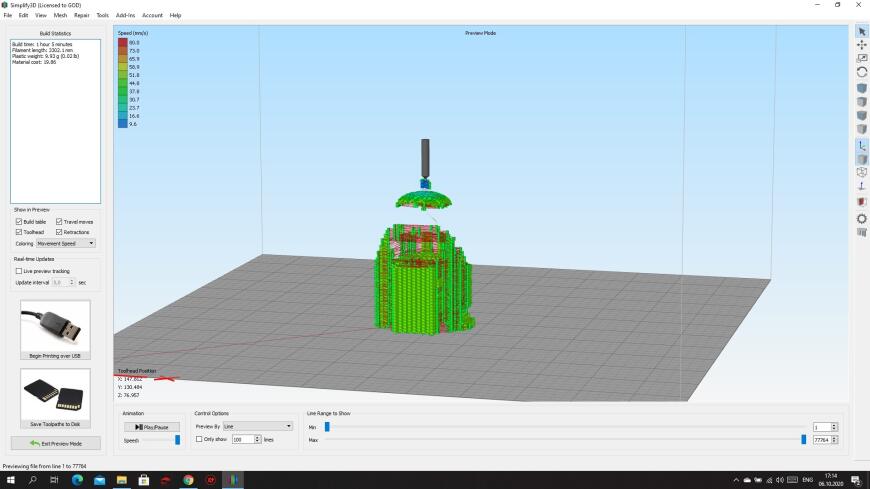Open the notification center icon
Screen dimensions: 870x489
tap(856, 481)
